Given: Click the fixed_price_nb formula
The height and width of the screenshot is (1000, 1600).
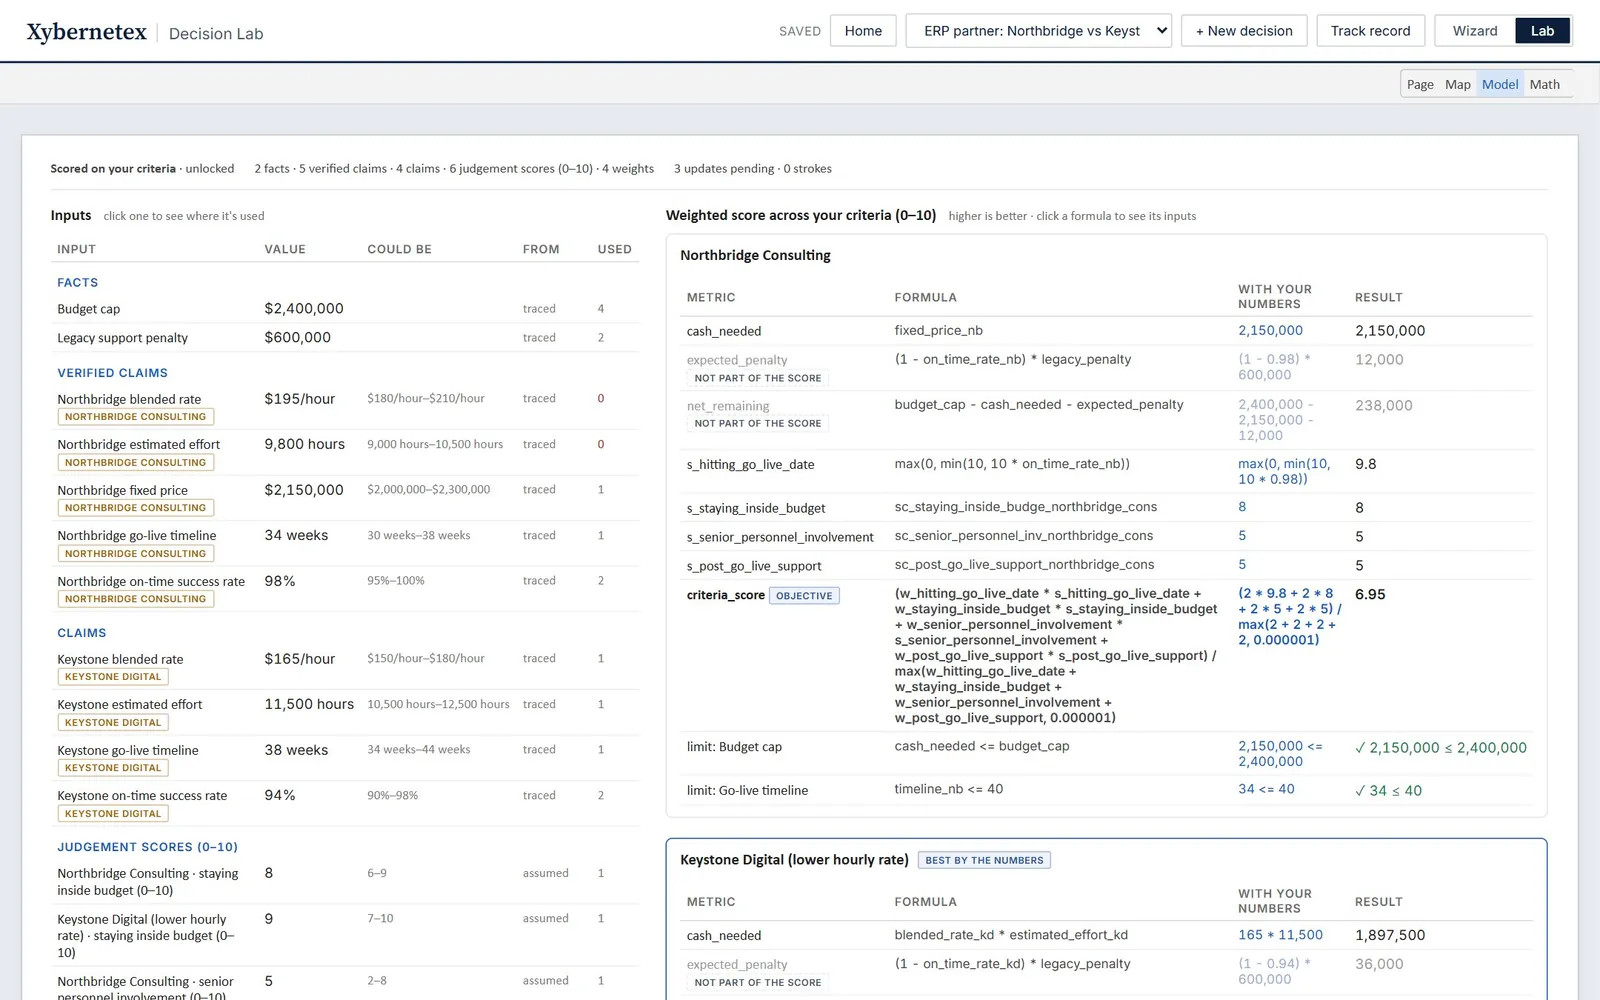Looking at the screenshot, I should coord(938,330).
